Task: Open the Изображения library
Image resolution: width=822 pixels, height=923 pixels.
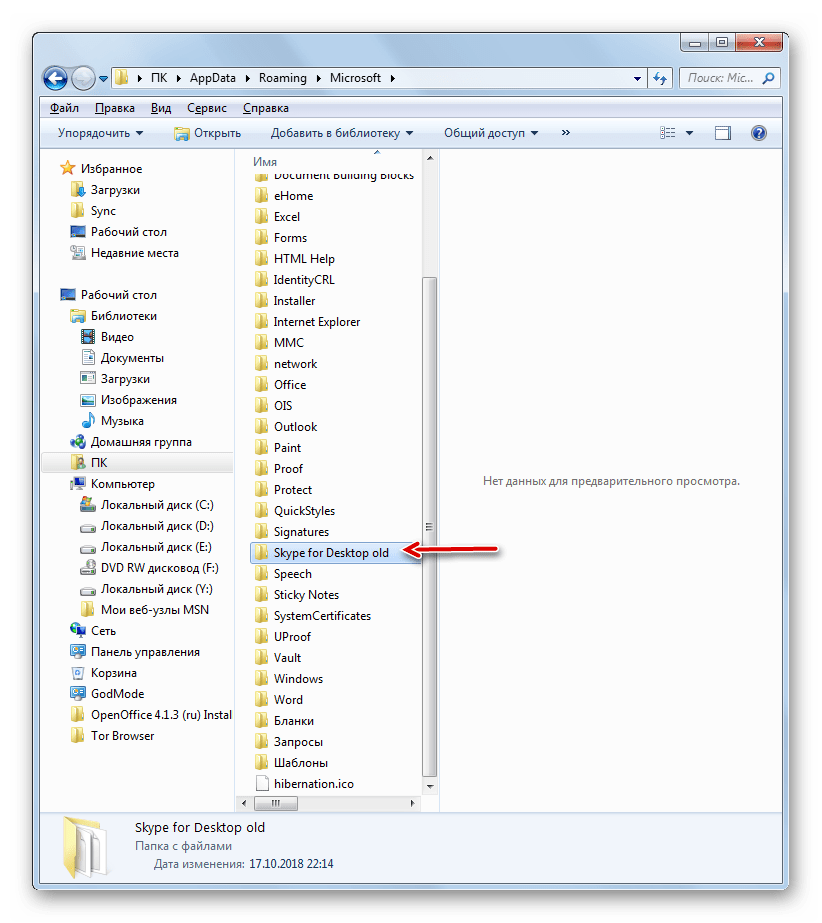Action: (128, 400)
